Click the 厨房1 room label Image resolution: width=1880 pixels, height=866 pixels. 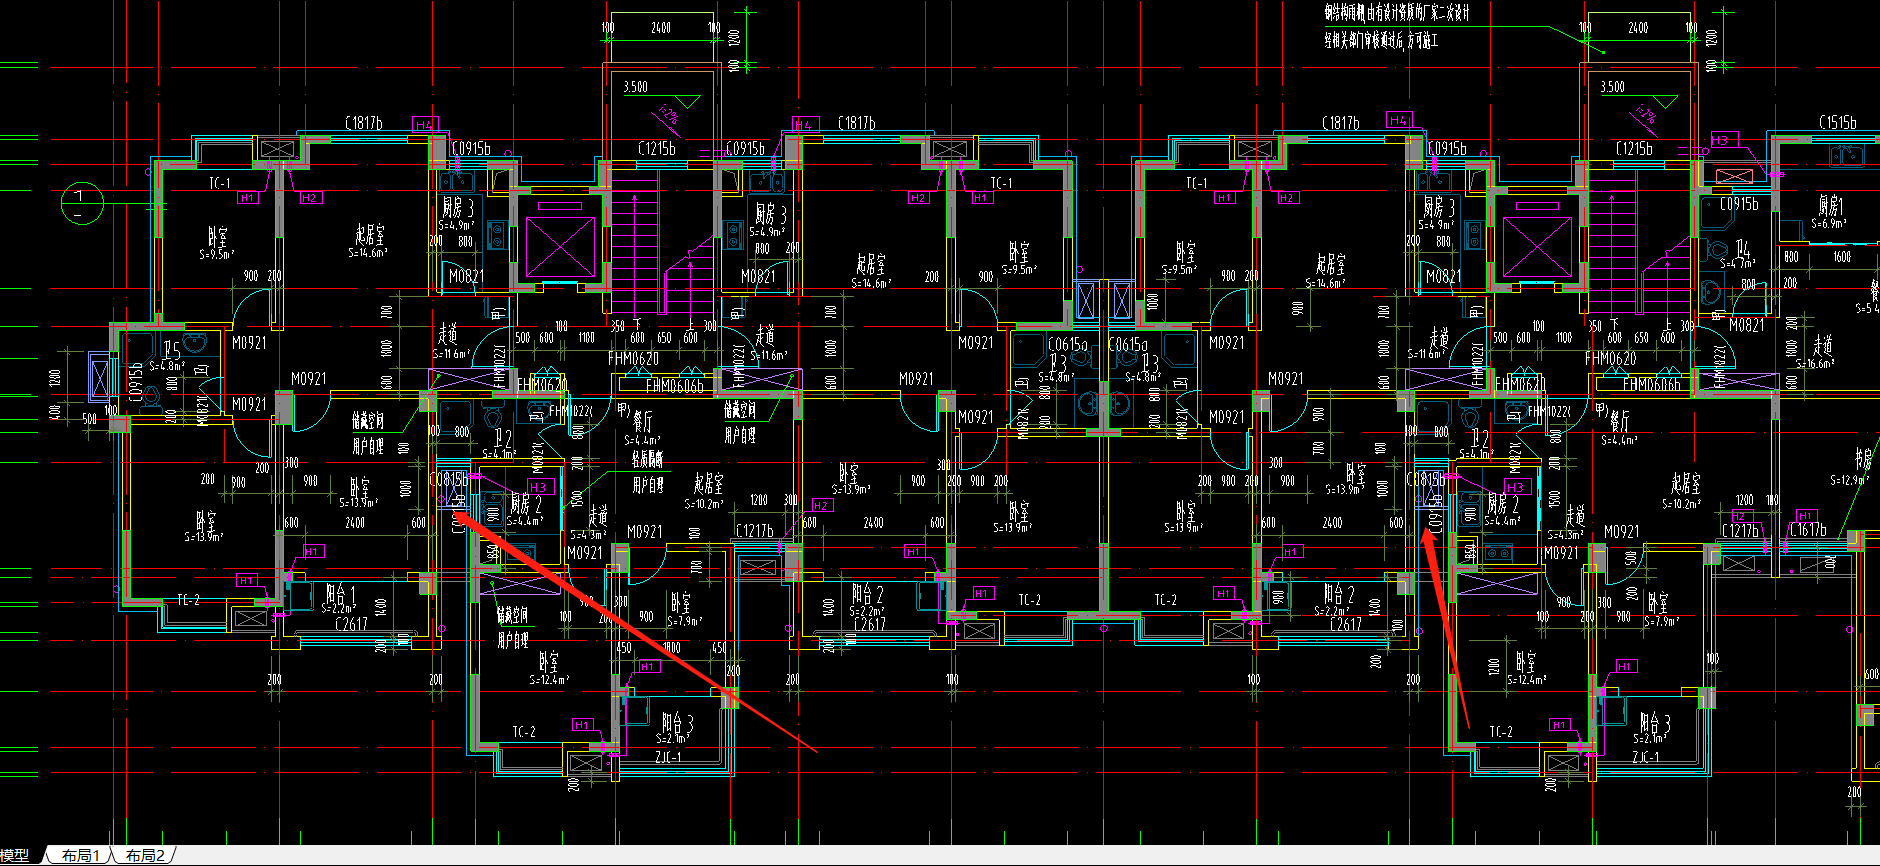pyautogui.click(x=1830, y=206)
